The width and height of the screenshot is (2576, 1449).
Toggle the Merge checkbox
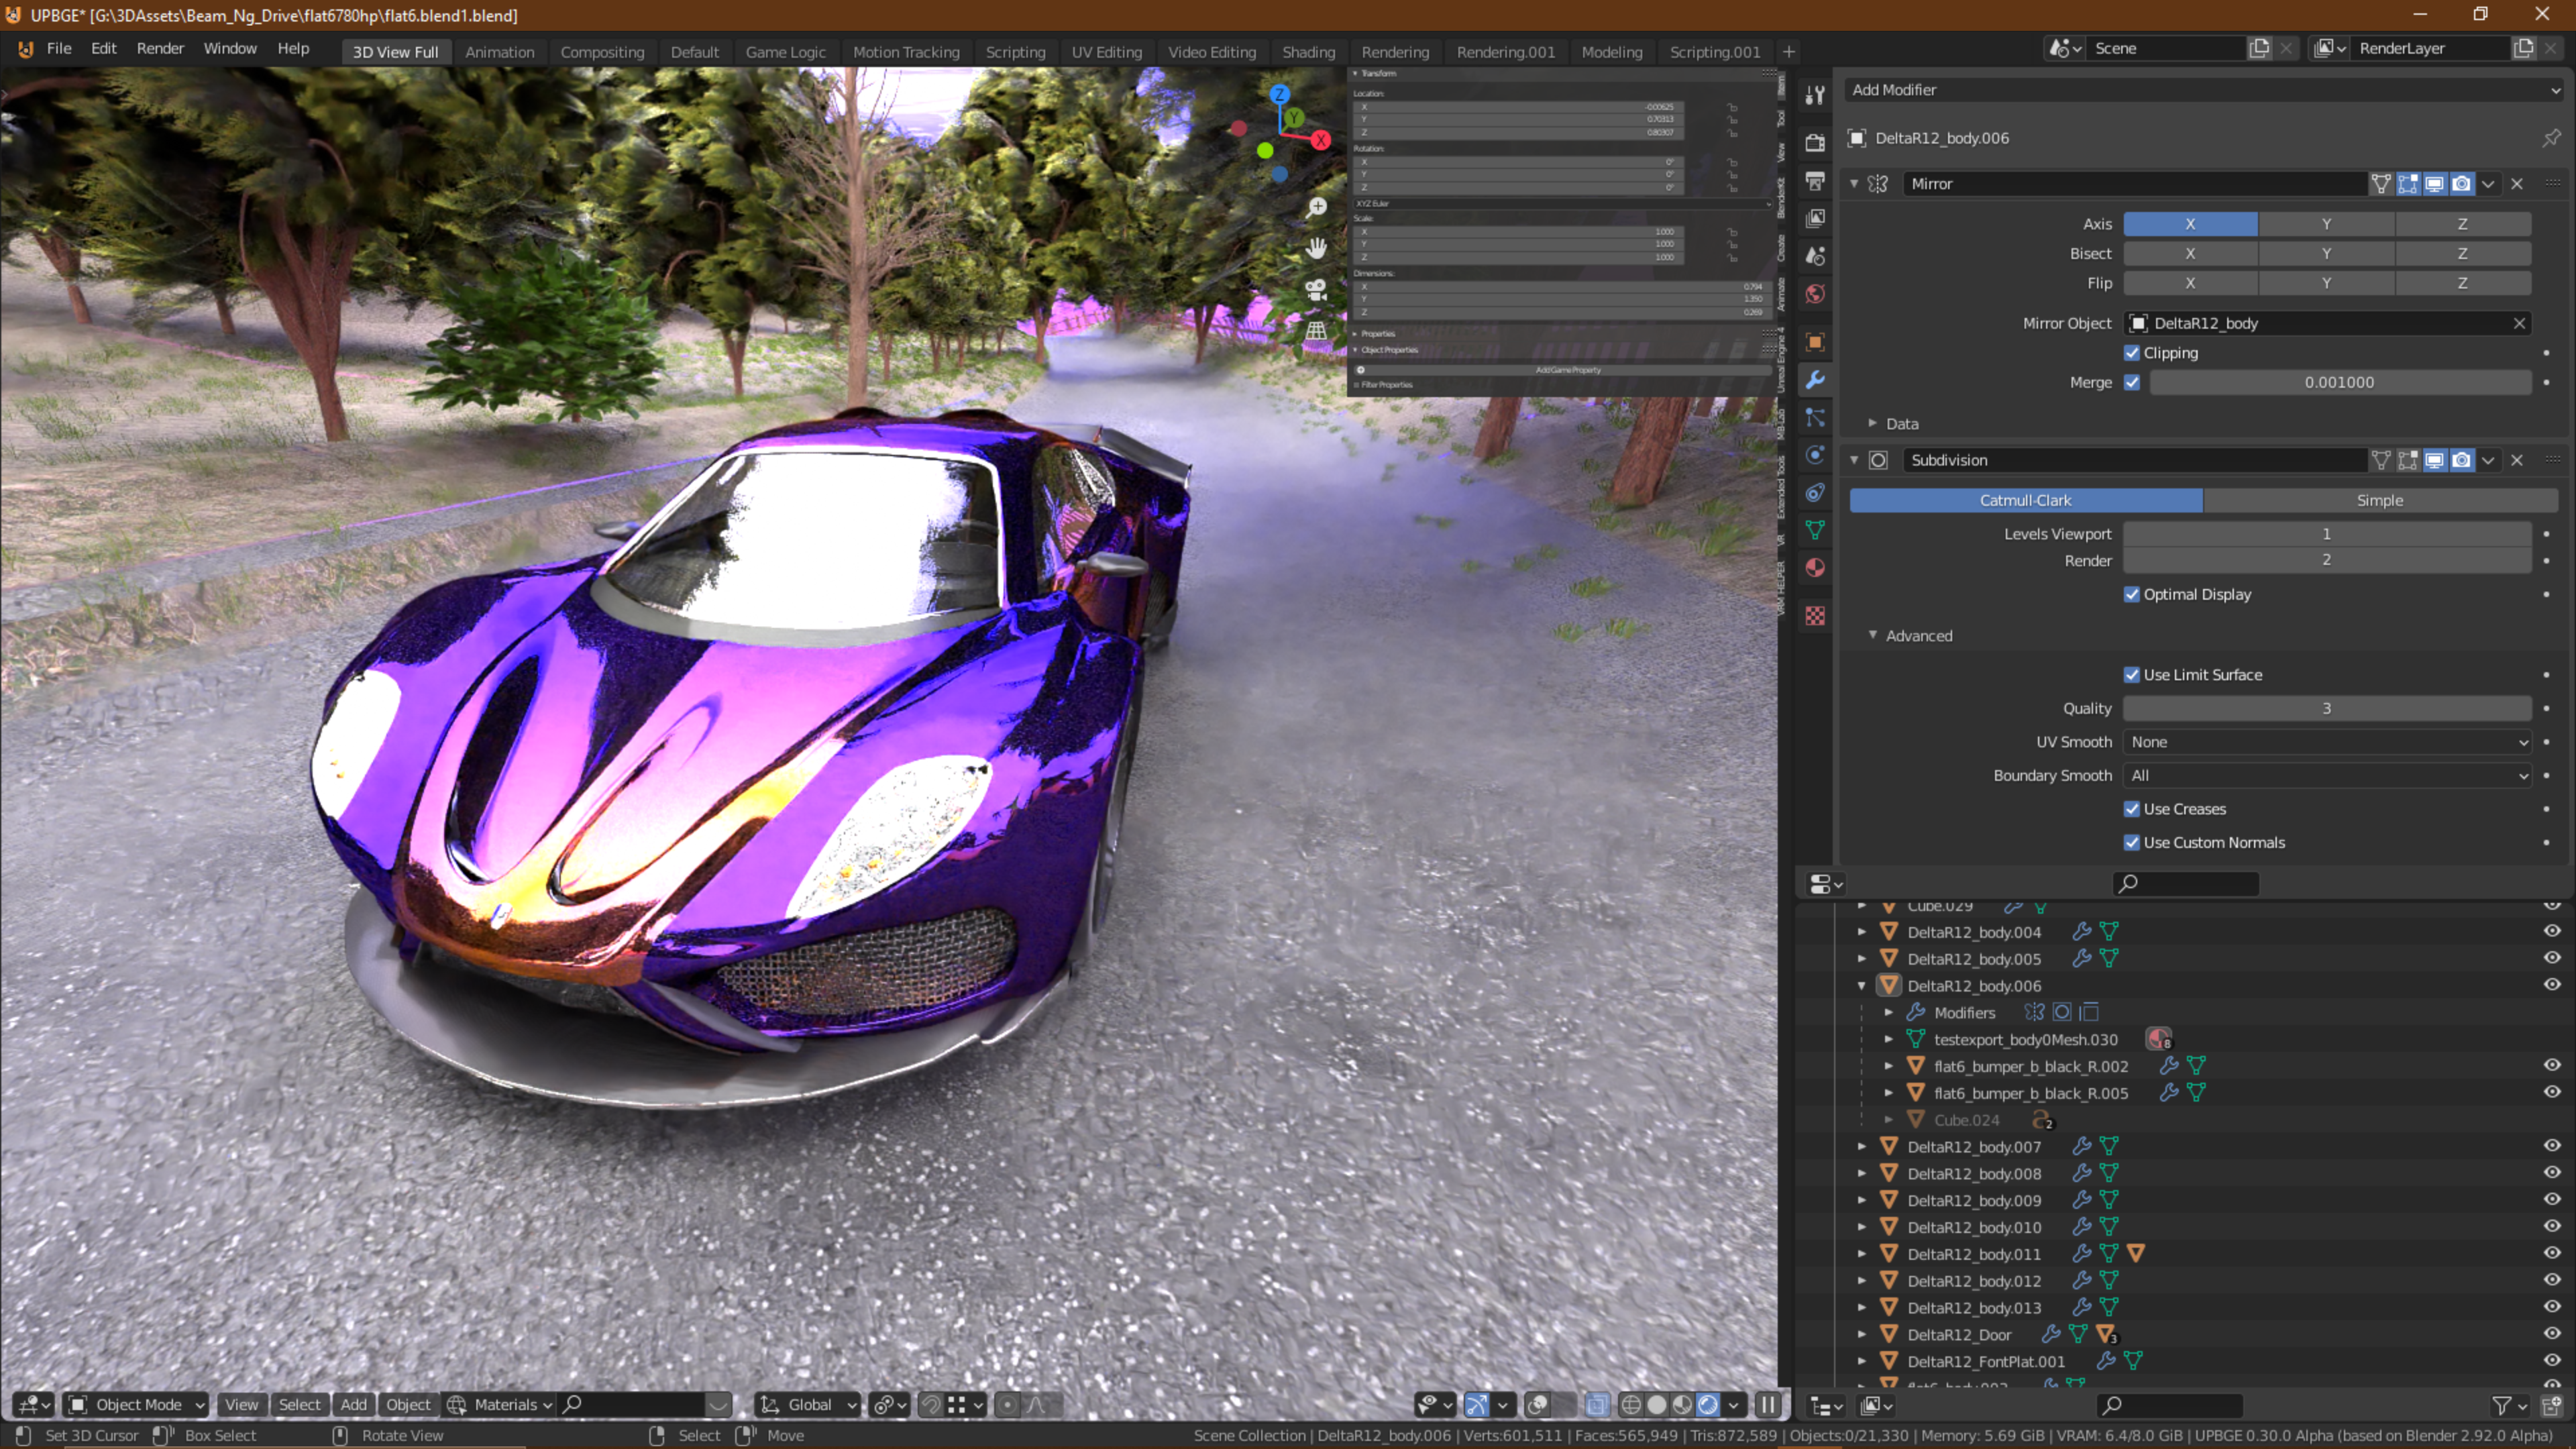2131,382
